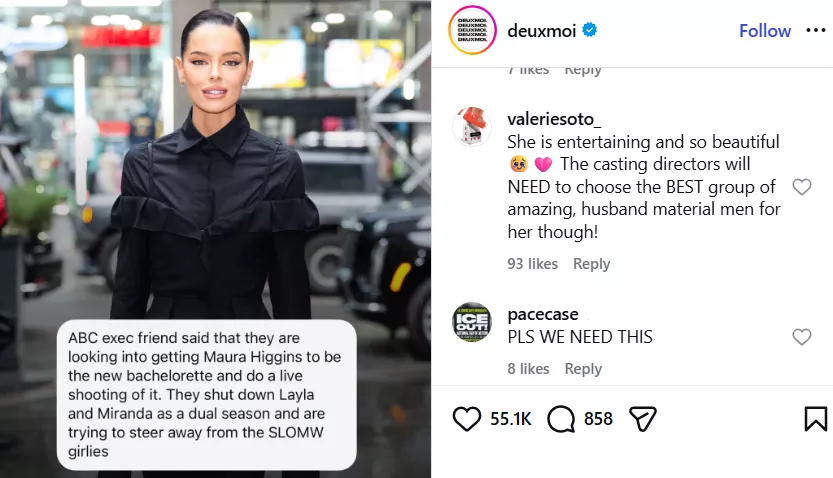This screenshot has width=833, height=478.
Task: View the 8 likes on comment
Action: tap(528, 369)
